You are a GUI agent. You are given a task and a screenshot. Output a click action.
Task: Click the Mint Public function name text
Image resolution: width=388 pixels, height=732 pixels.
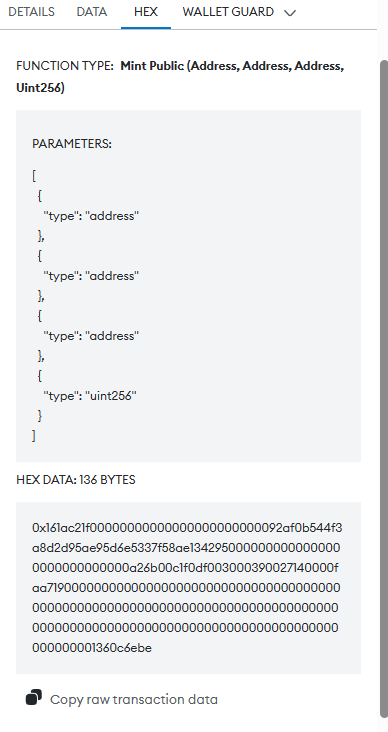point(152,66)
